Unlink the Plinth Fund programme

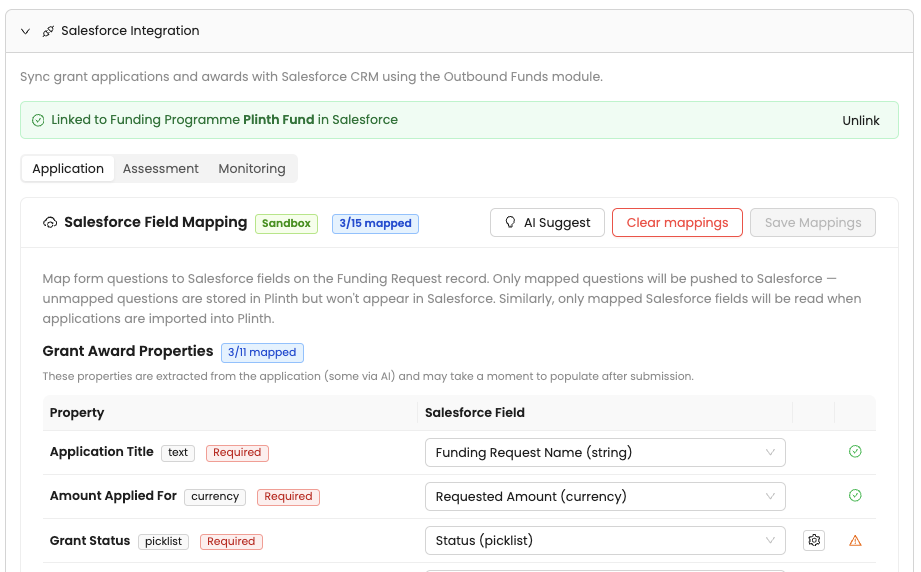tap(861, 120)
